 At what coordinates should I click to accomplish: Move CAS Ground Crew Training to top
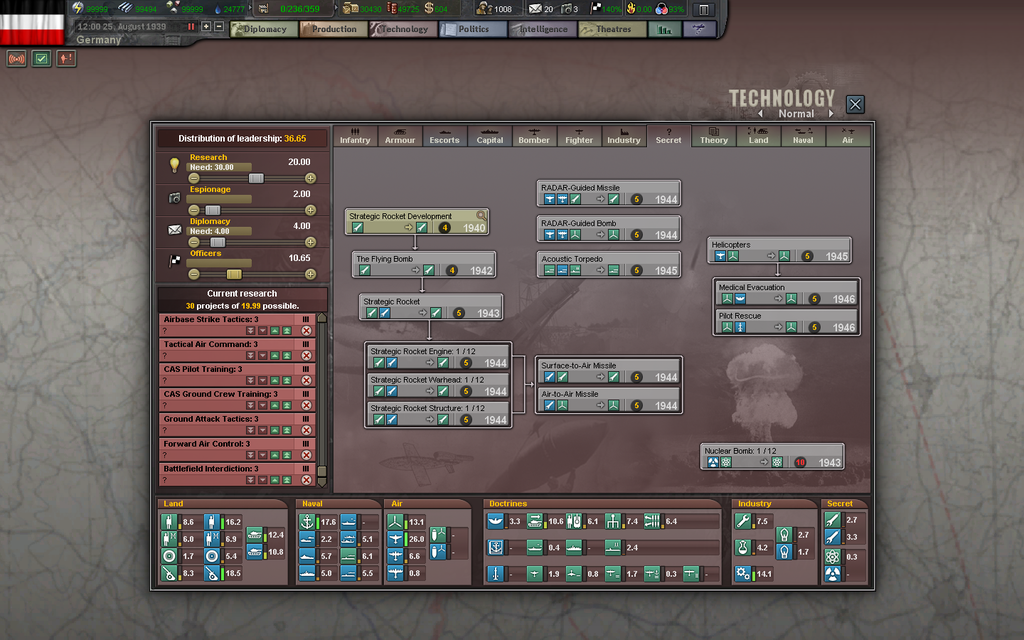(287, 406)
